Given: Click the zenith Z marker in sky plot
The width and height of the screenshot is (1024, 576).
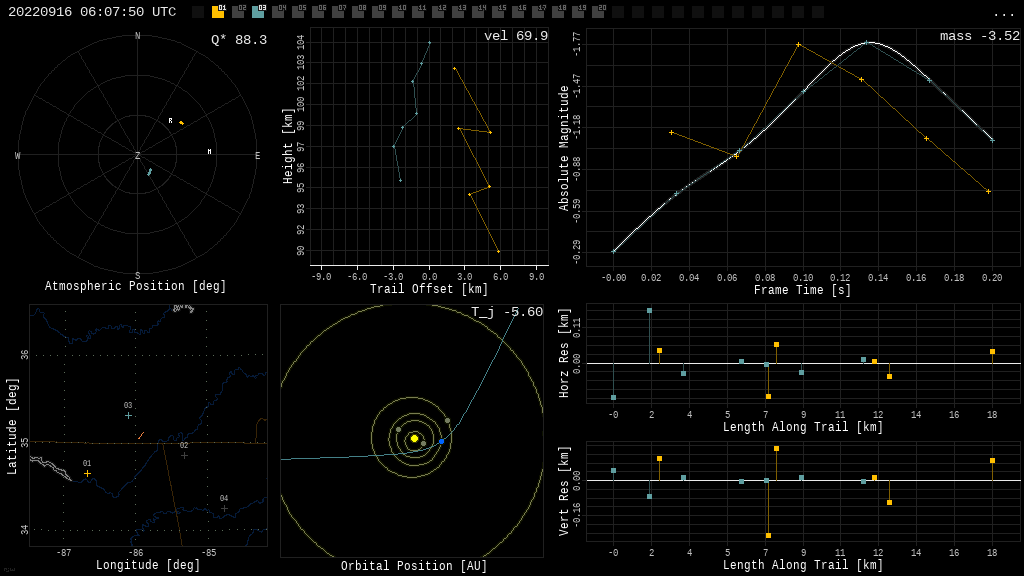Looking at the screenshot, I should [138, 156].
